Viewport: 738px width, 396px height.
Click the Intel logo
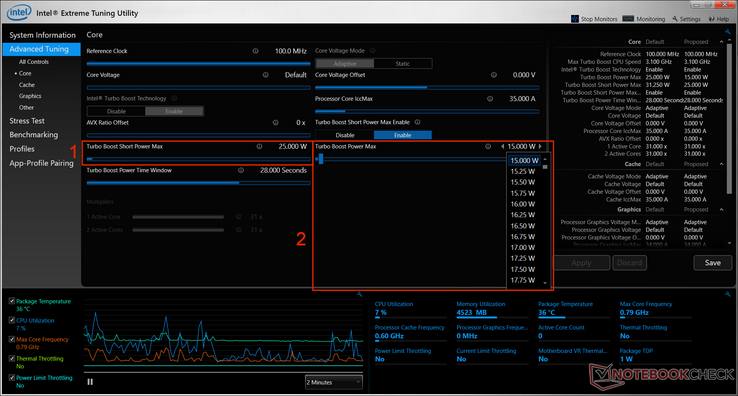19,12
